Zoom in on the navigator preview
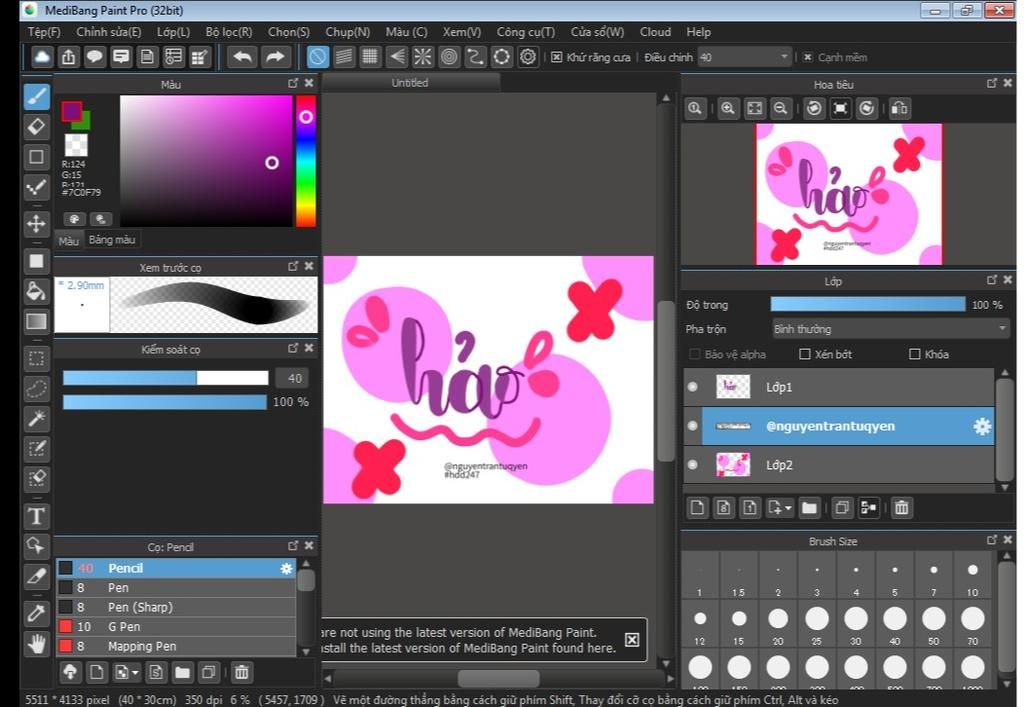 click(728, 108)
